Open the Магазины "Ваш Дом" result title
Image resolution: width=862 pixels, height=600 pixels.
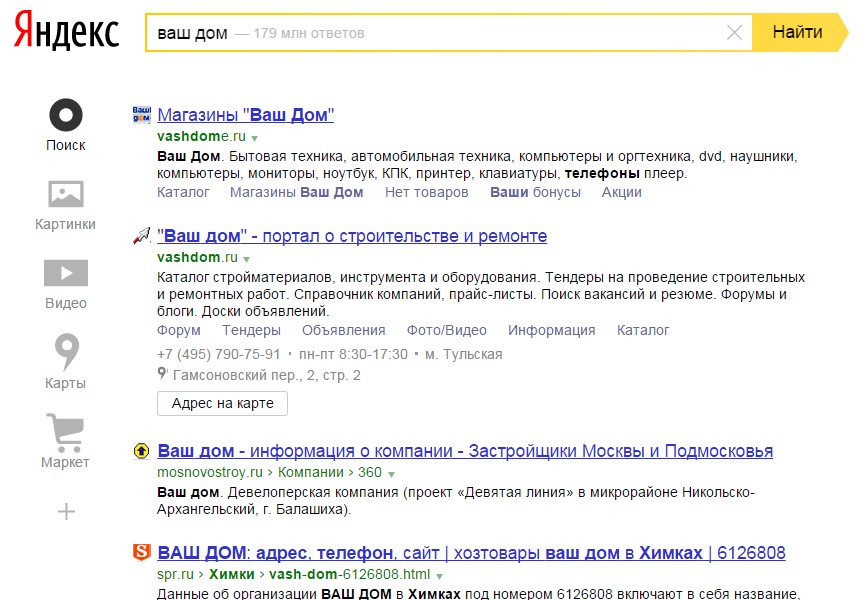[x=246, y=114]
